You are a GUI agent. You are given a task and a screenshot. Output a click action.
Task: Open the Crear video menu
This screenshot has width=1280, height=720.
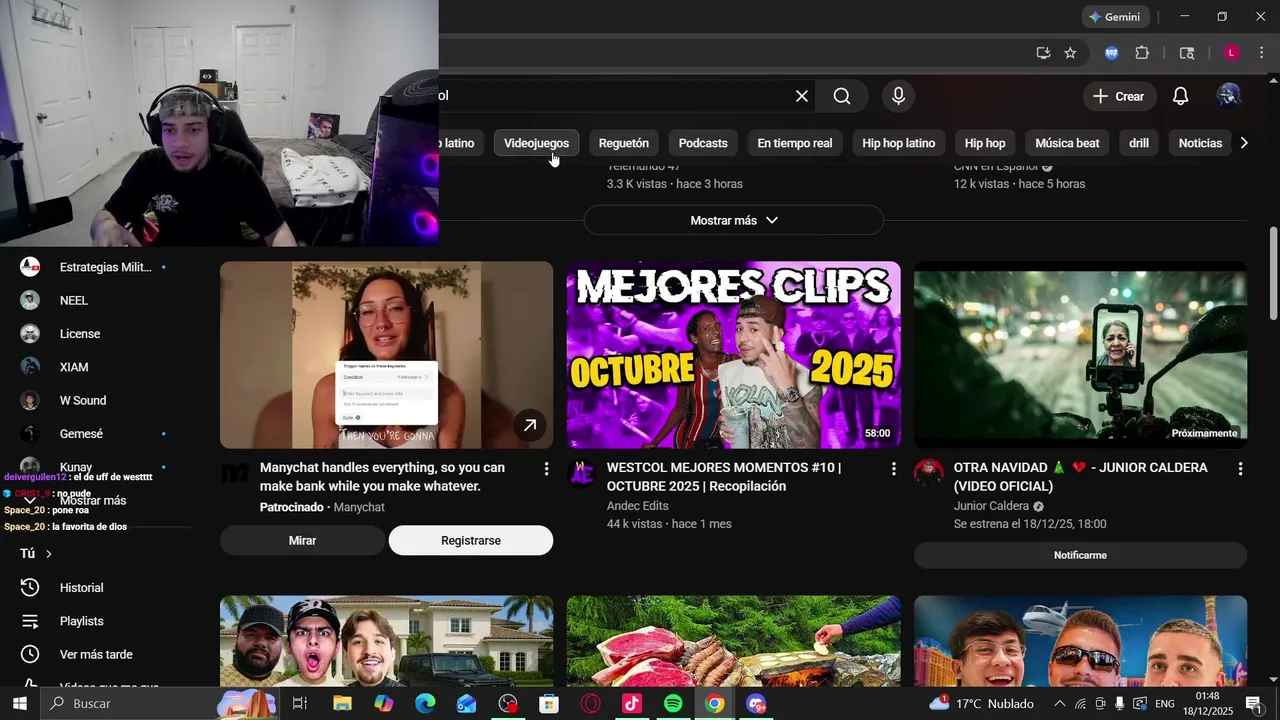point(1120,96)
